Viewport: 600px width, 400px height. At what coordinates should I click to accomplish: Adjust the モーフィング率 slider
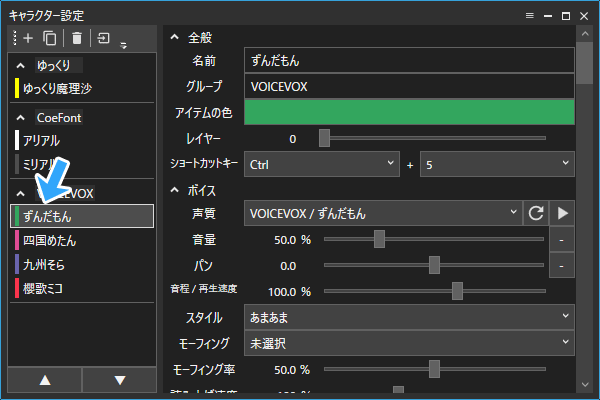[435, 369]
